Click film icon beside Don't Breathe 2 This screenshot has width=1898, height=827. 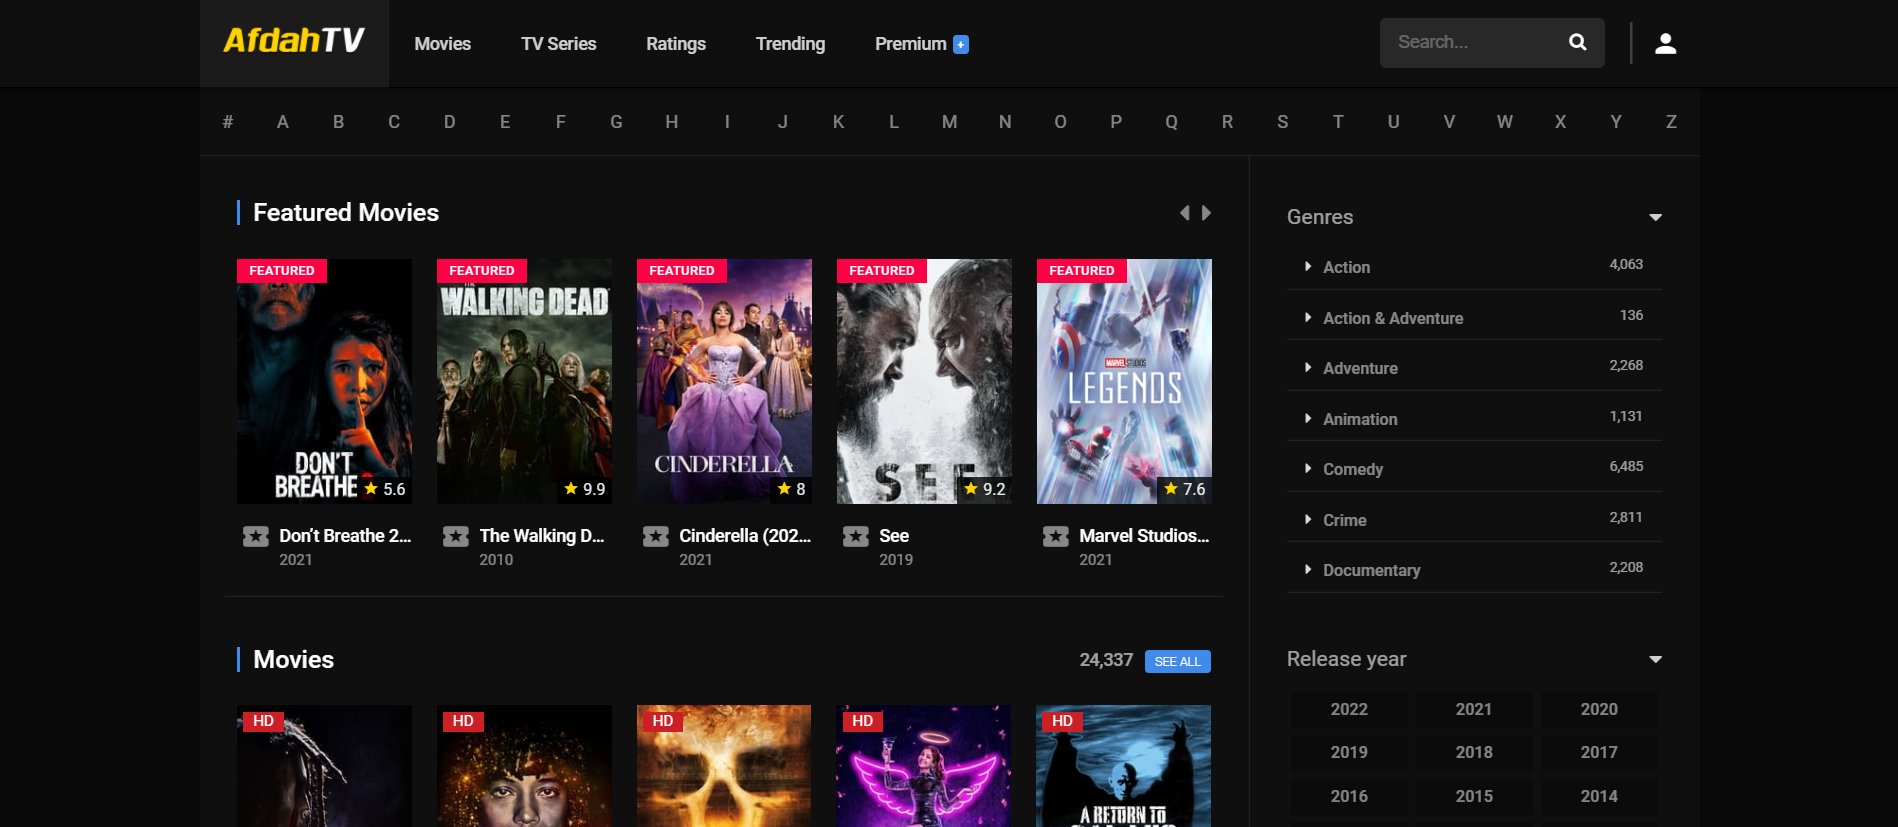click(256, 537)
